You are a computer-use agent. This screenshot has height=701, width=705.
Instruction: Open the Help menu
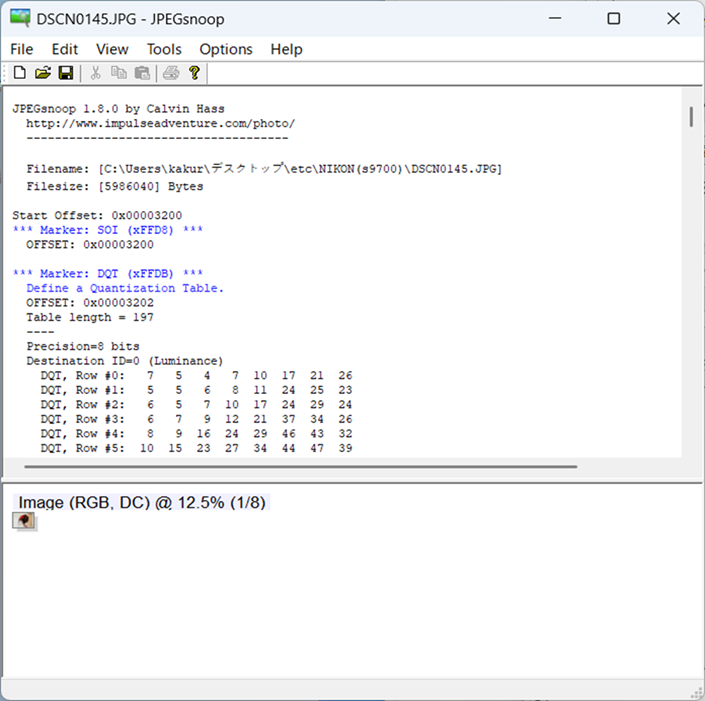coord(286,49)
